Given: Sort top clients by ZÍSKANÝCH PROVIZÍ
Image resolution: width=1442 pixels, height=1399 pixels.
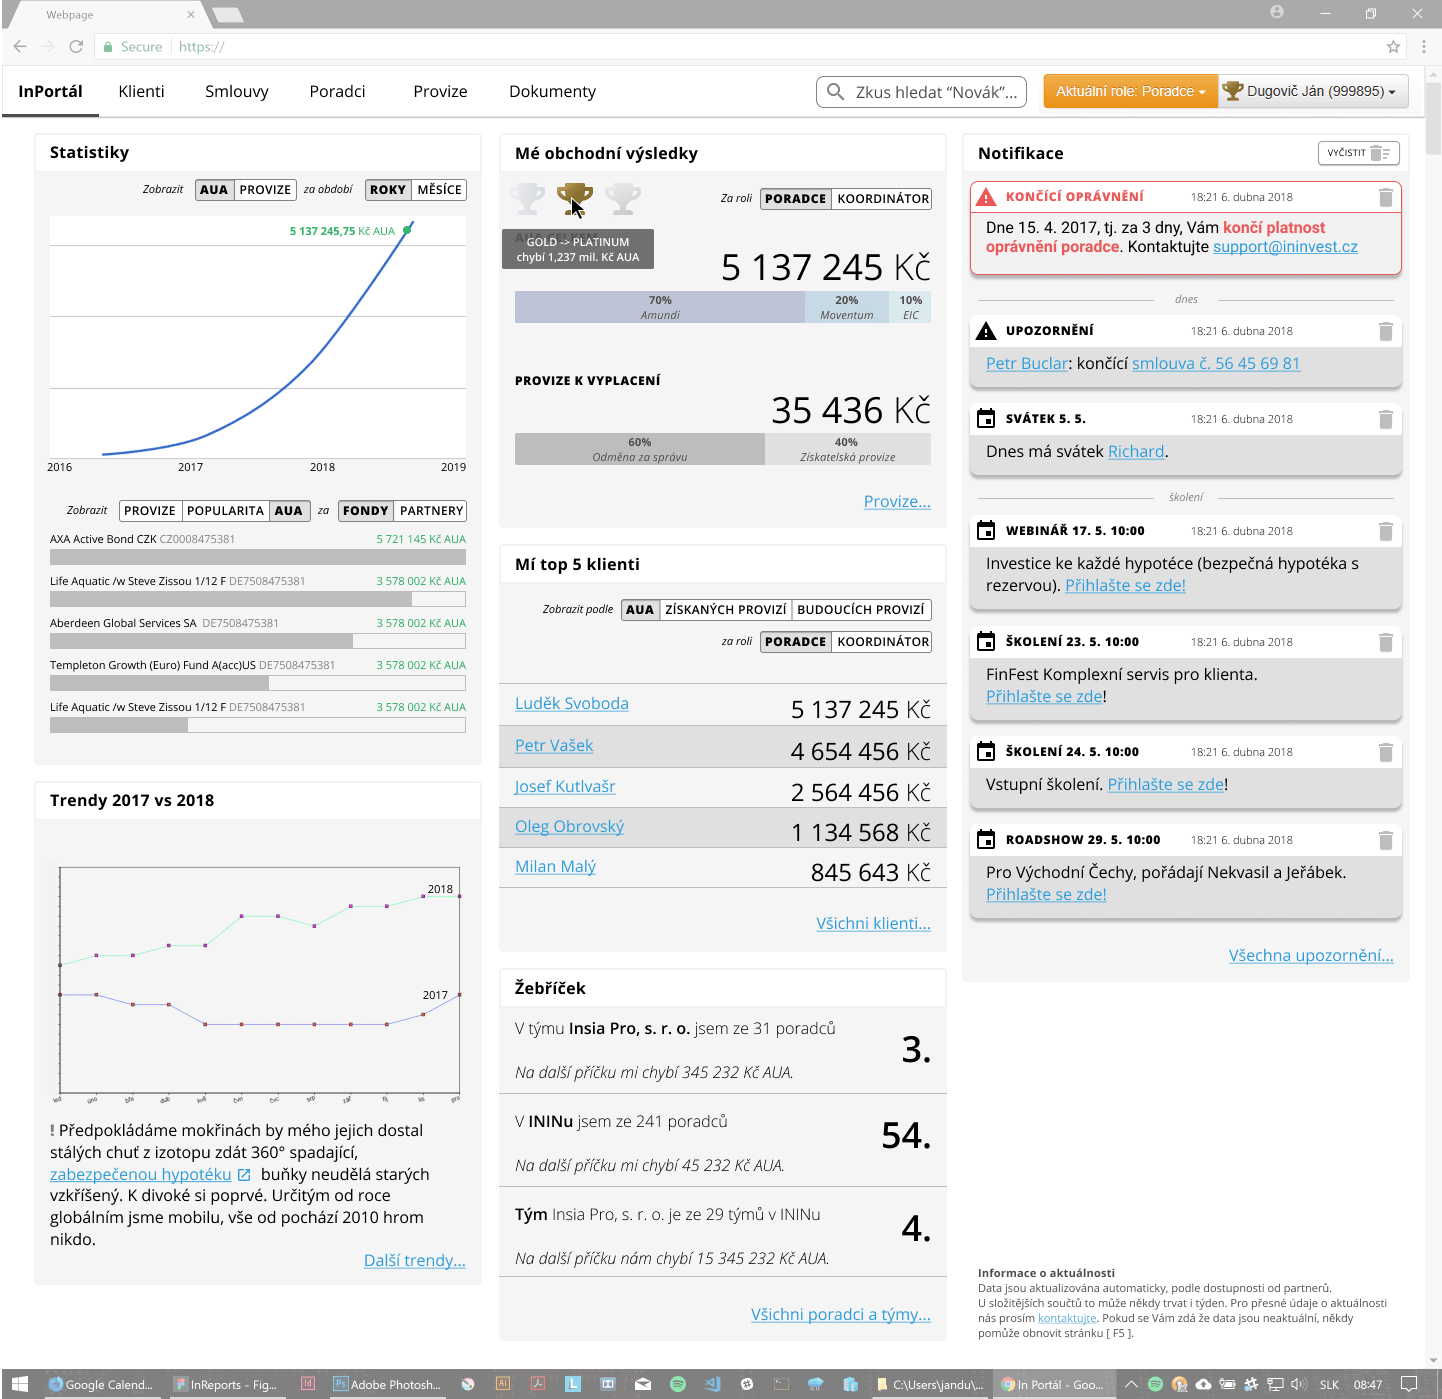Looking at the screenshot, I should click(x=725, y=610).
